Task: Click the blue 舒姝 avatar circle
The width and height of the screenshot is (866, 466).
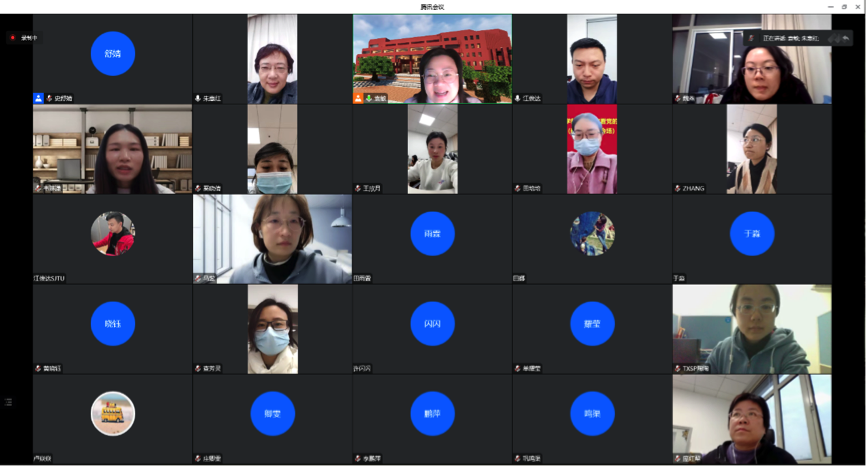Action: coord(112,54)
